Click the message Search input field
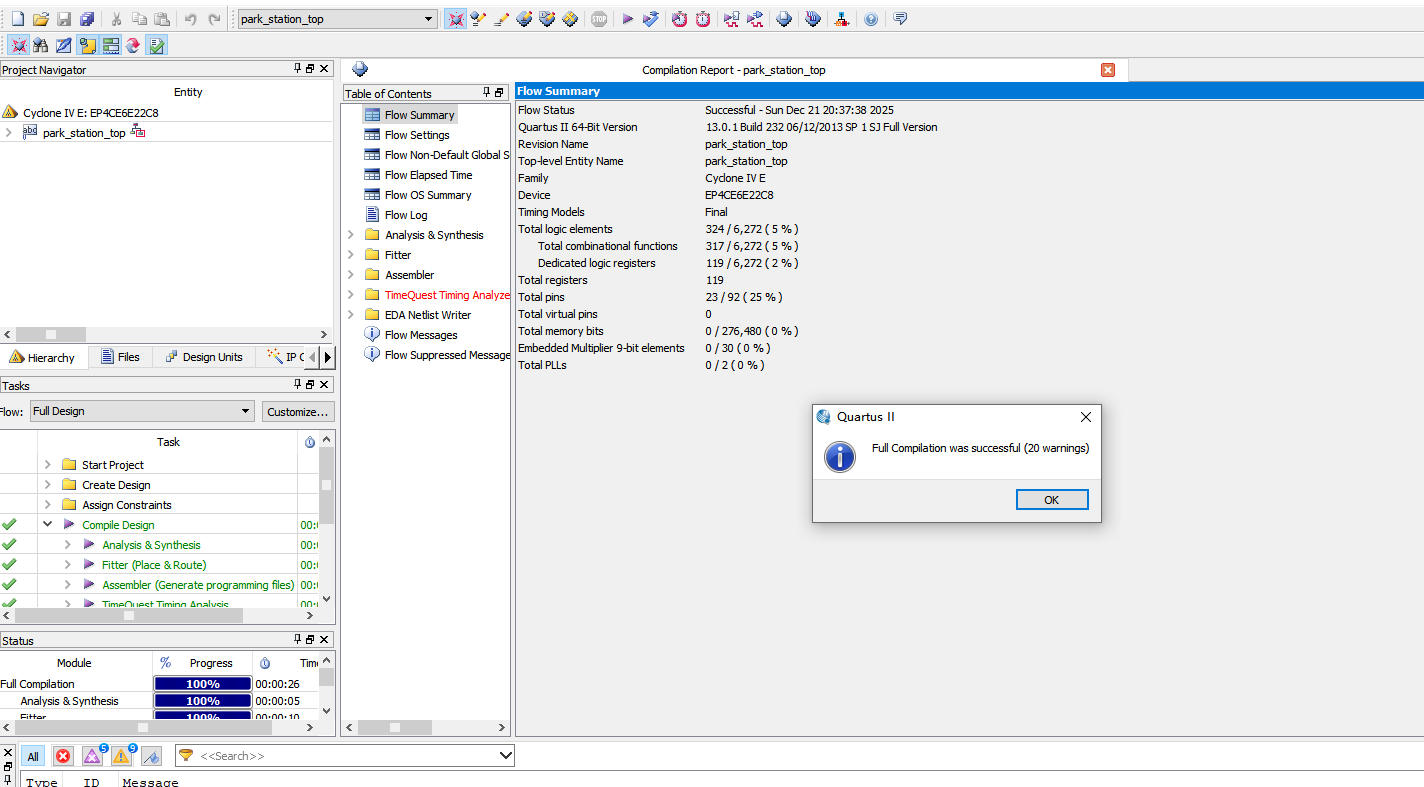 click(346, 756)
